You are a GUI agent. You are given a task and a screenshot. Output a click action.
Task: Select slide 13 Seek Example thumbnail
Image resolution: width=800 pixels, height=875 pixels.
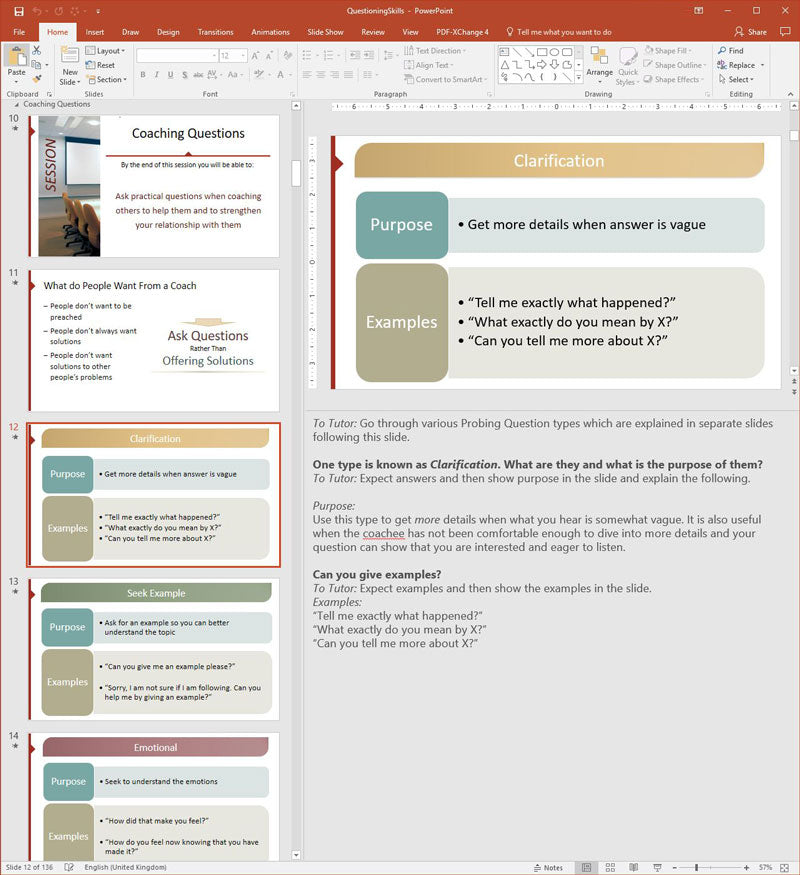154,649
